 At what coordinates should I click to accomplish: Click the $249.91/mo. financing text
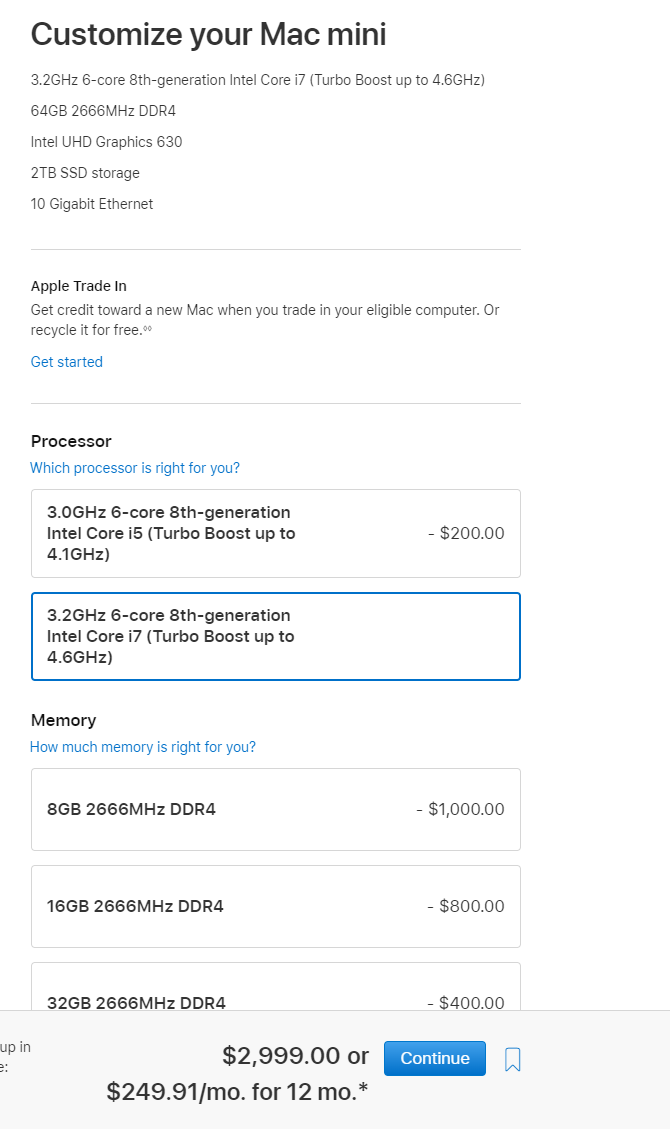coord(236,1092)
